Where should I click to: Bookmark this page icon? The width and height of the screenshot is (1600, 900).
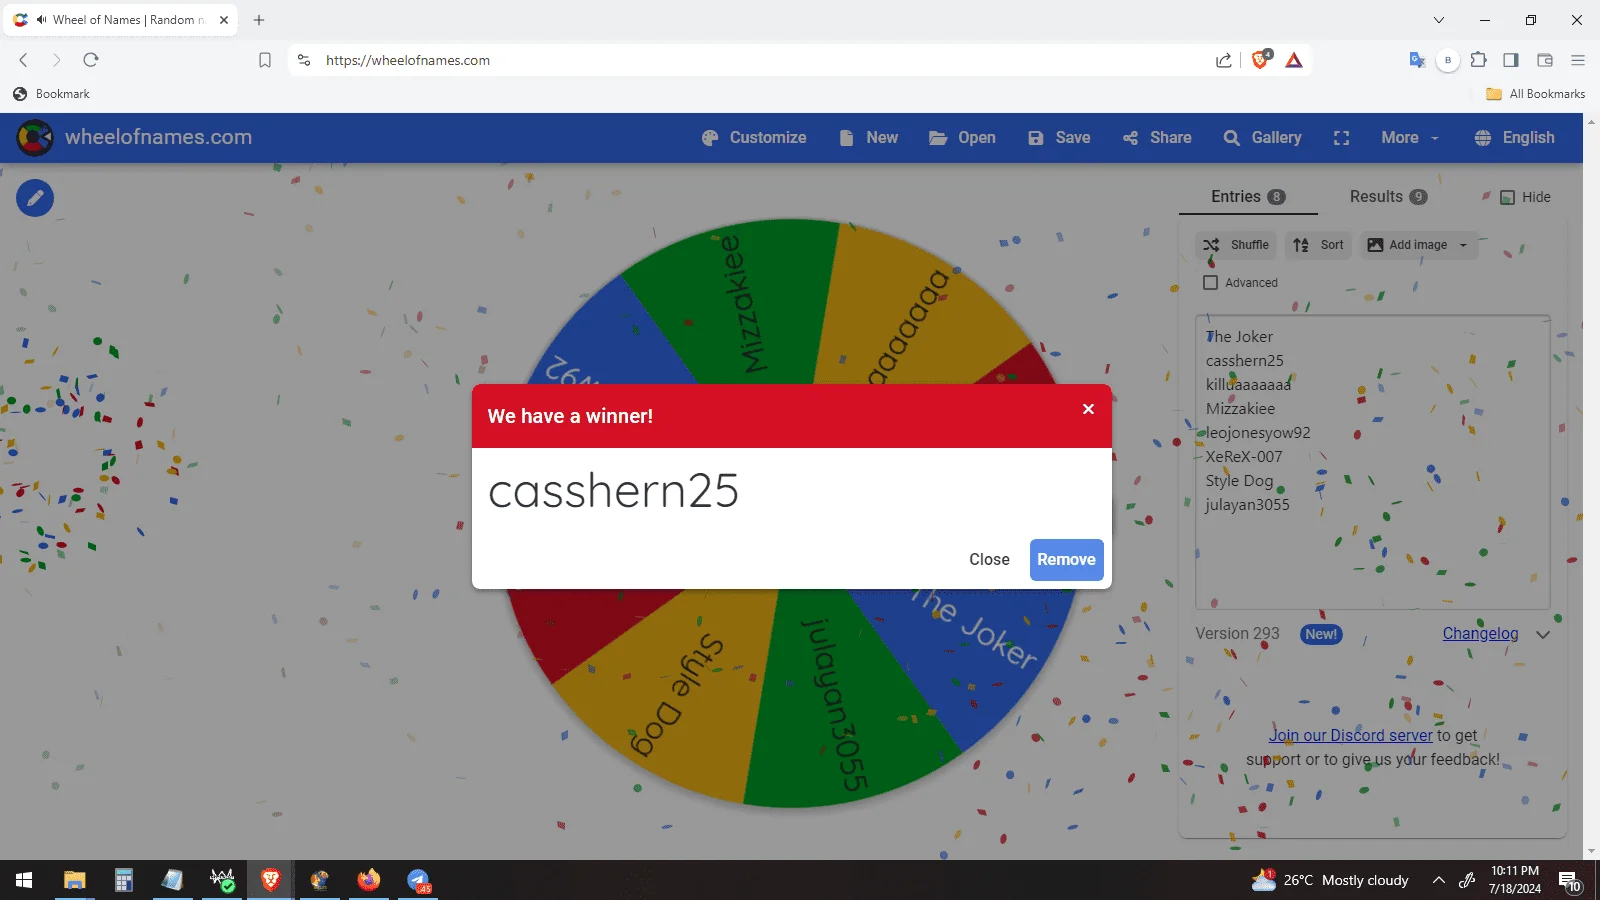[265, 60]
